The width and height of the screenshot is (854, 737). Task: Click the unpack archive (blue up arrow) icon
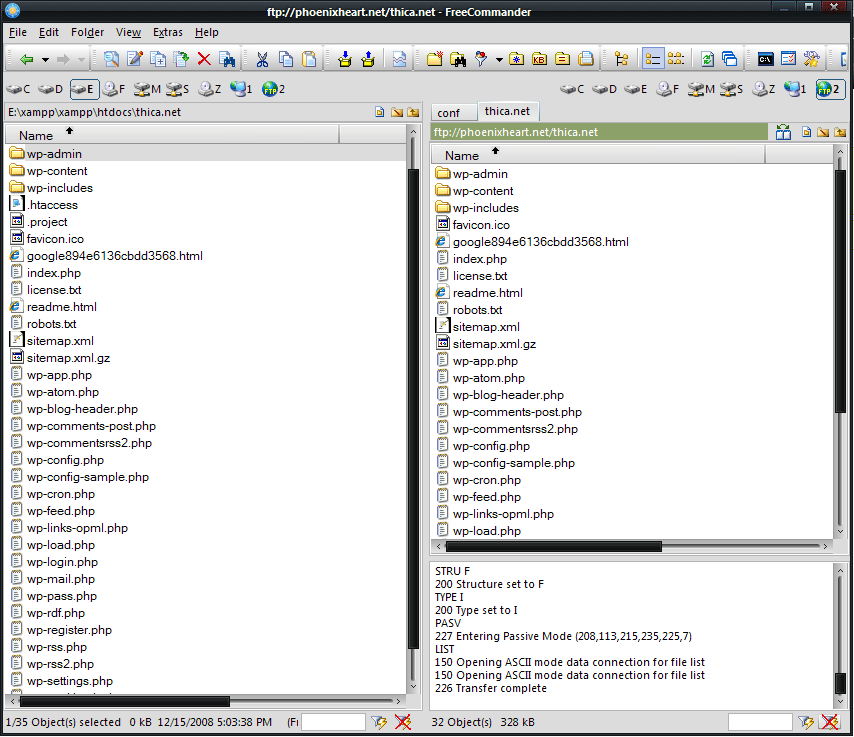point(368,59)
